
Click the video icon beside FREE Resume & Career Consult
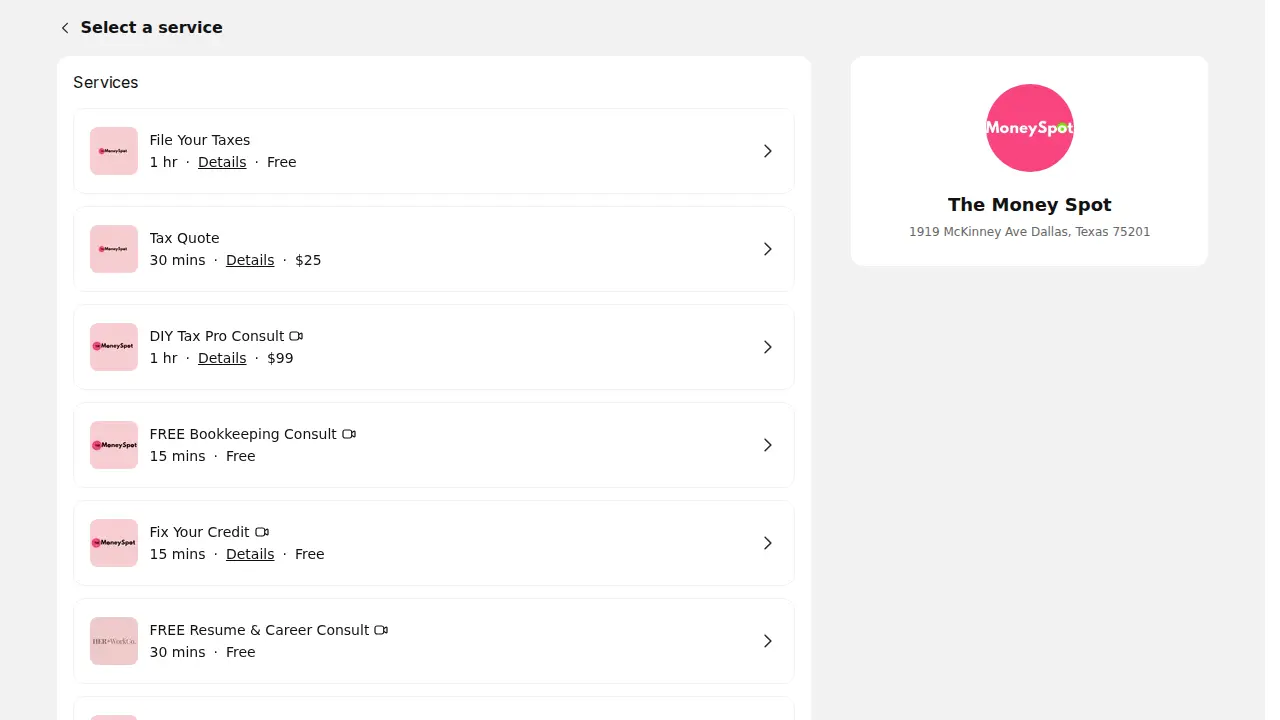click(381, 630)
